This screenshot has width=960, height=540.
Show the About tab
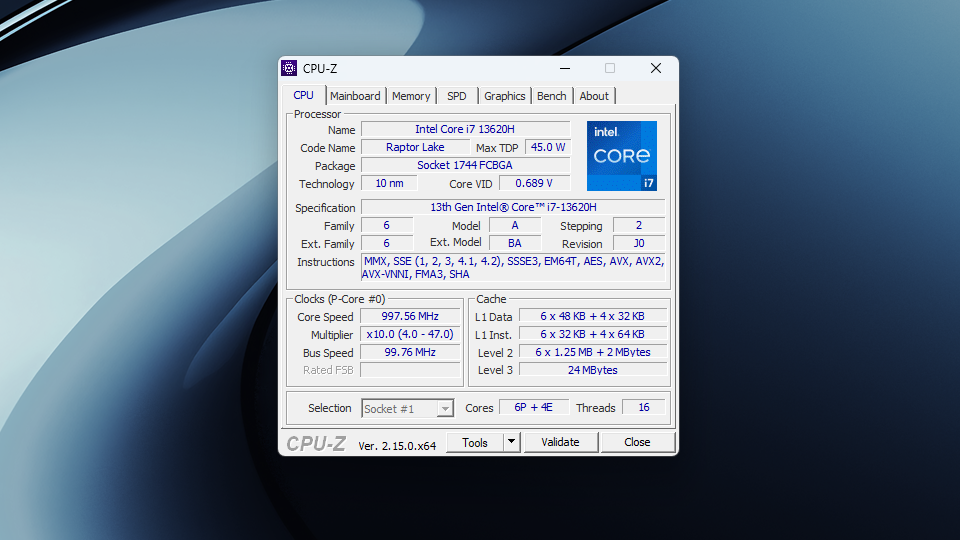[594, 96]
